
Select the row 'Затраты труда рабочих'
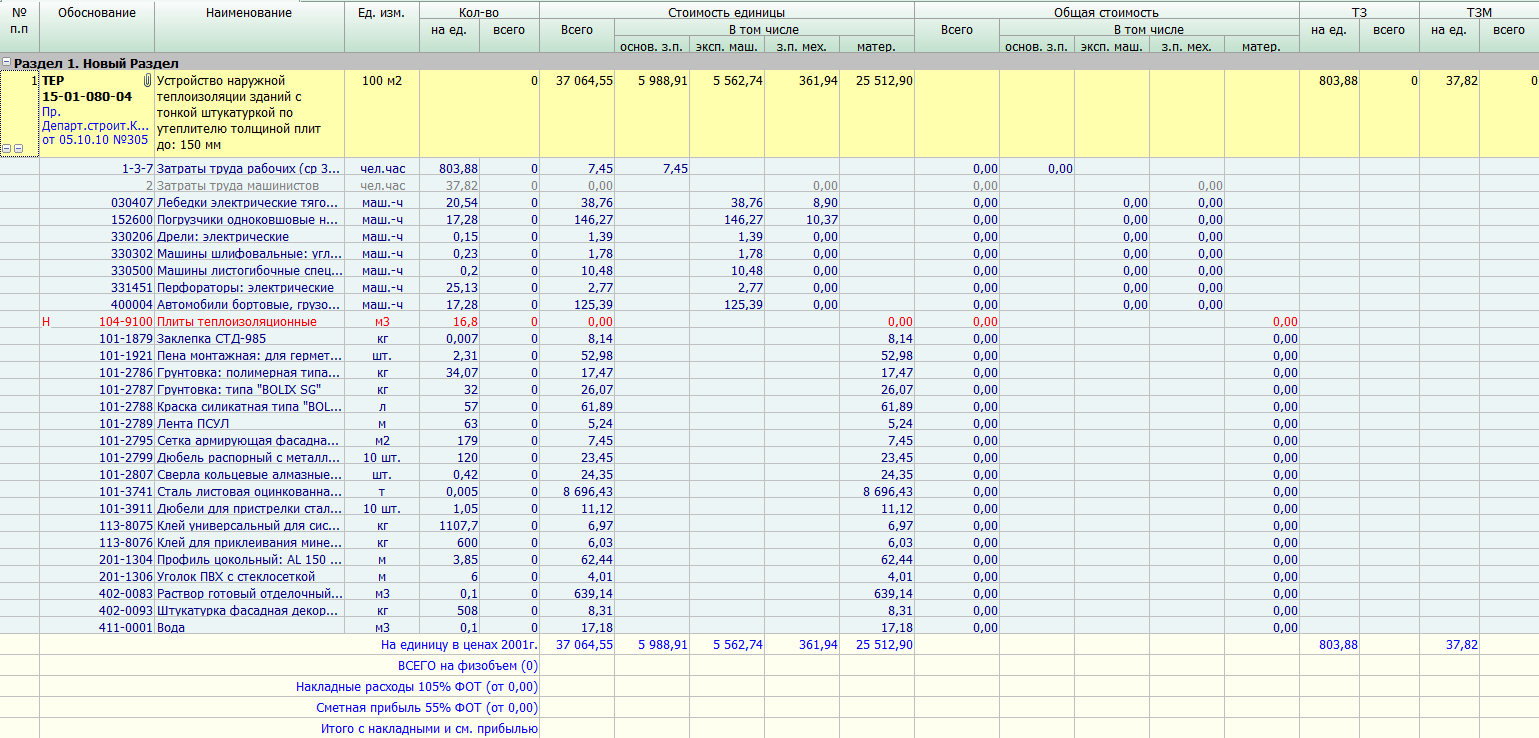[769, 169]
